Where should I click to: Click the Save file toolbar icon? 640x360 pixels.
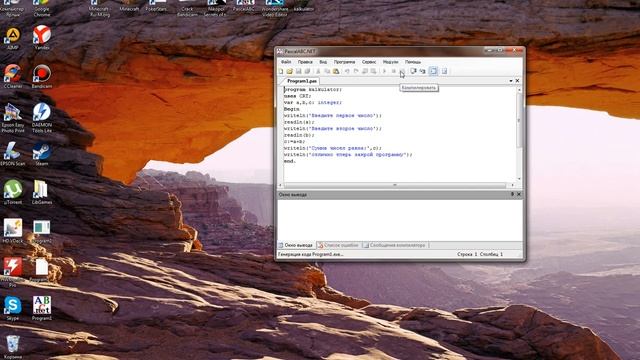coord(298,71)
